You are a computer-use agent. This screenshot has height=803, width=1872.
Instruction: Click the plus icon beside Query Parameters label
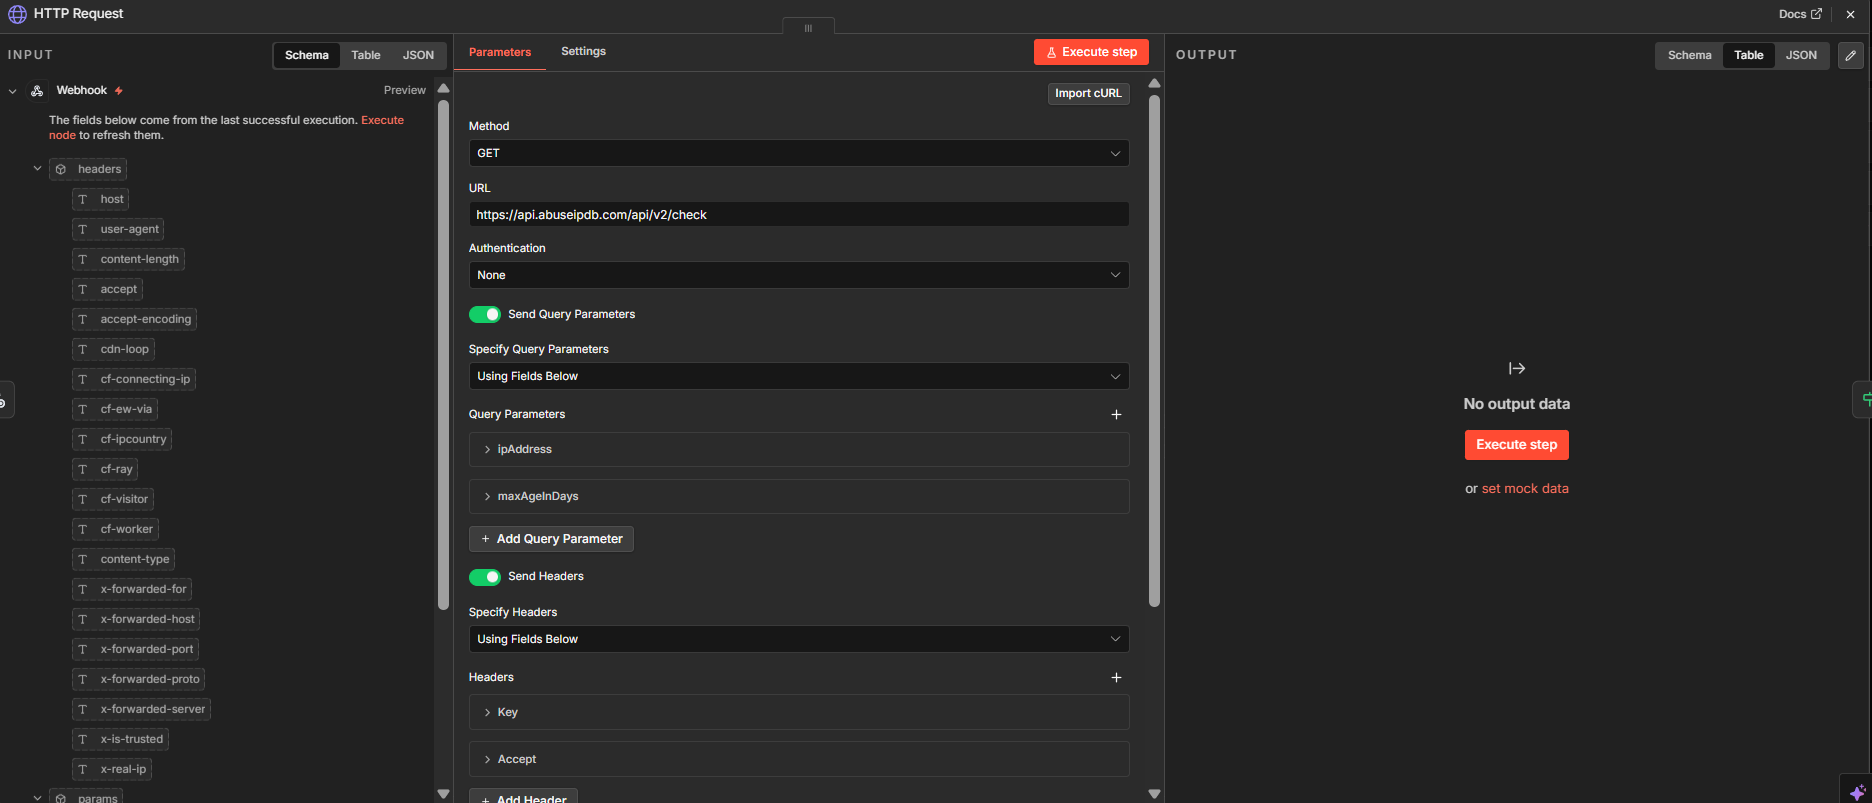coord(1116,415)
